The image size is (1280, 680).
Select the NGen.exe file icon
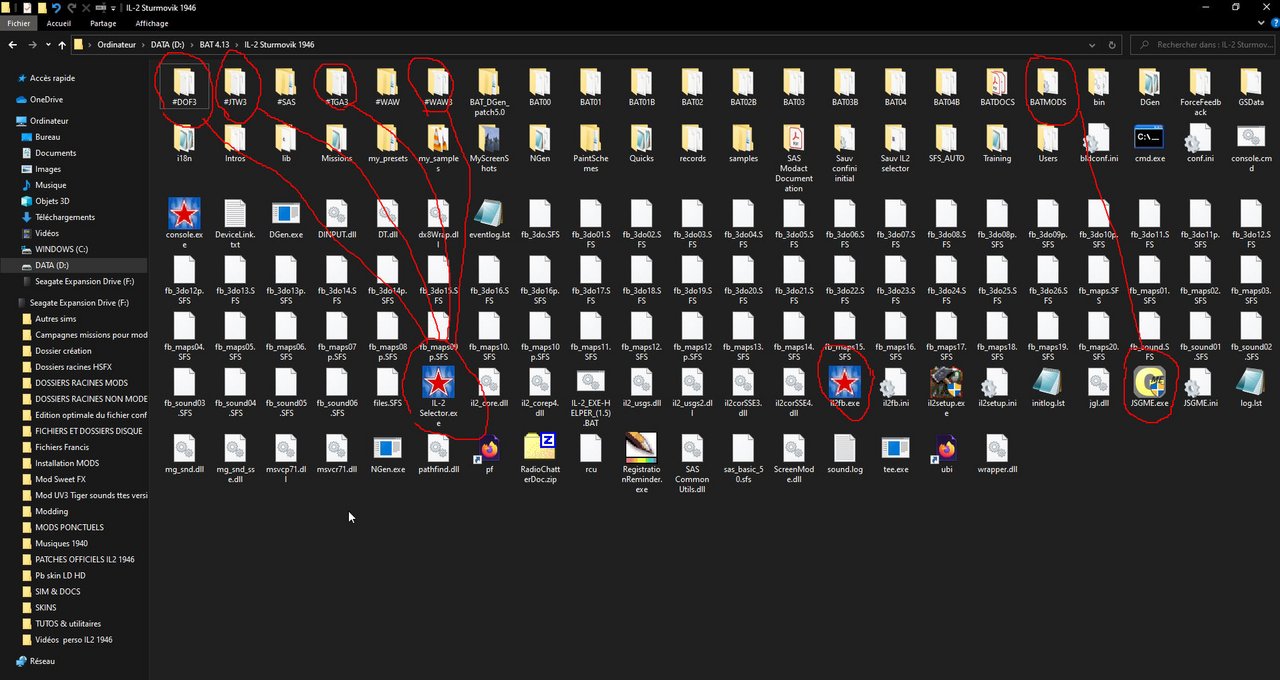387,448
